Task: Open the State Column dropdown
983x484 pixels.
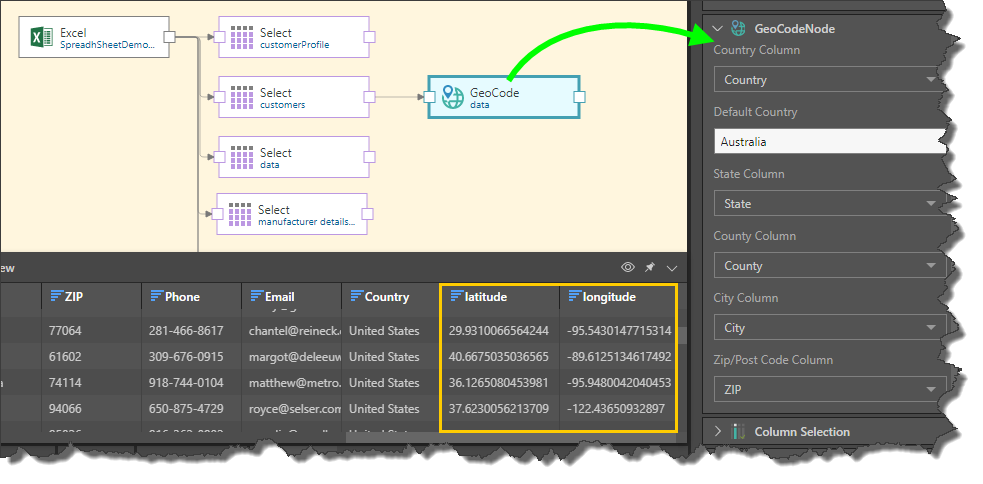Action: [828, 204]
